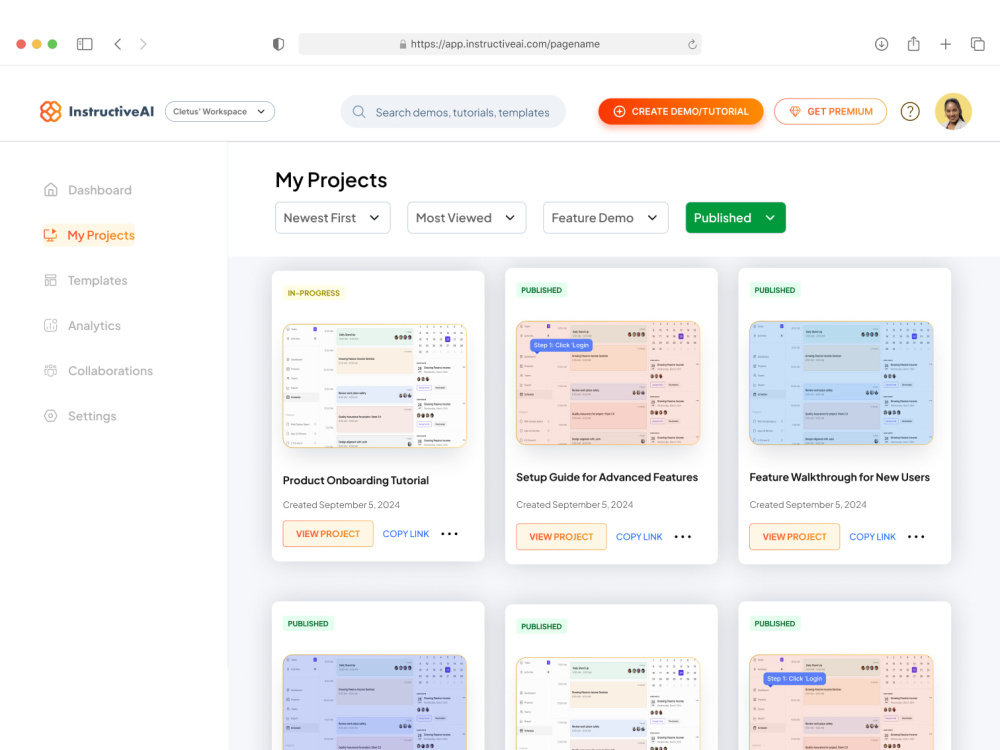Viewport: 1000px width, 750px height.
Task: Click Published badge on Setup Guide card
Action: (x=541, y=290)
